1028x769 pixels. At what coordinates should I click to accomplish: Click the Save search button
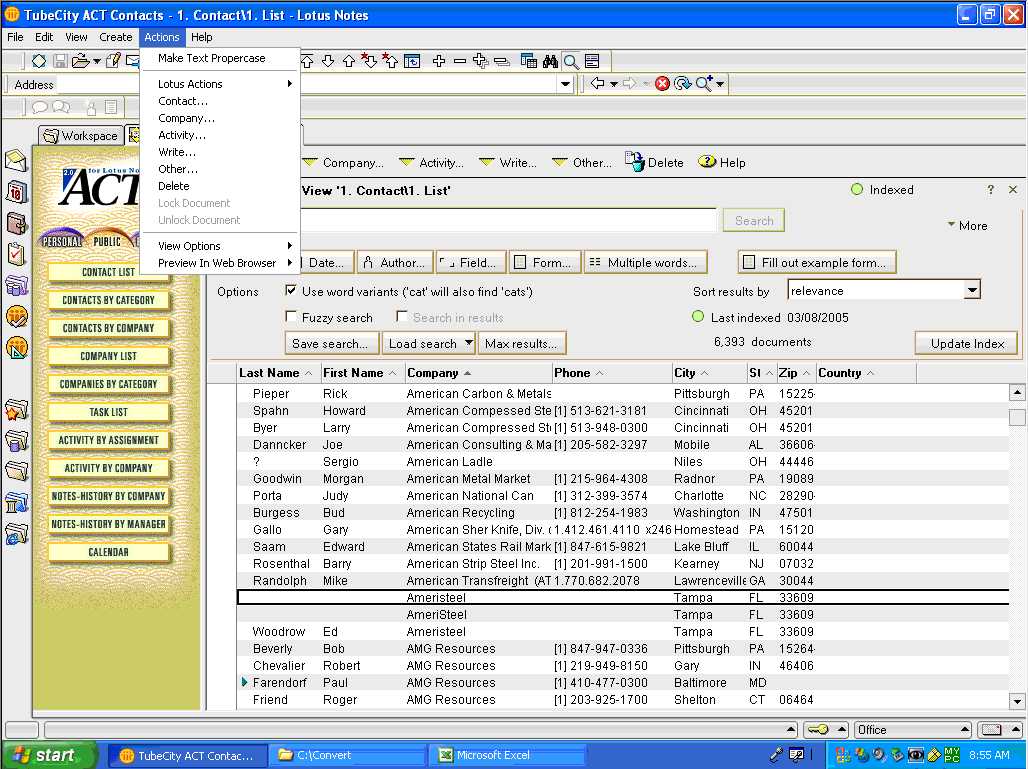pos(332,343)
